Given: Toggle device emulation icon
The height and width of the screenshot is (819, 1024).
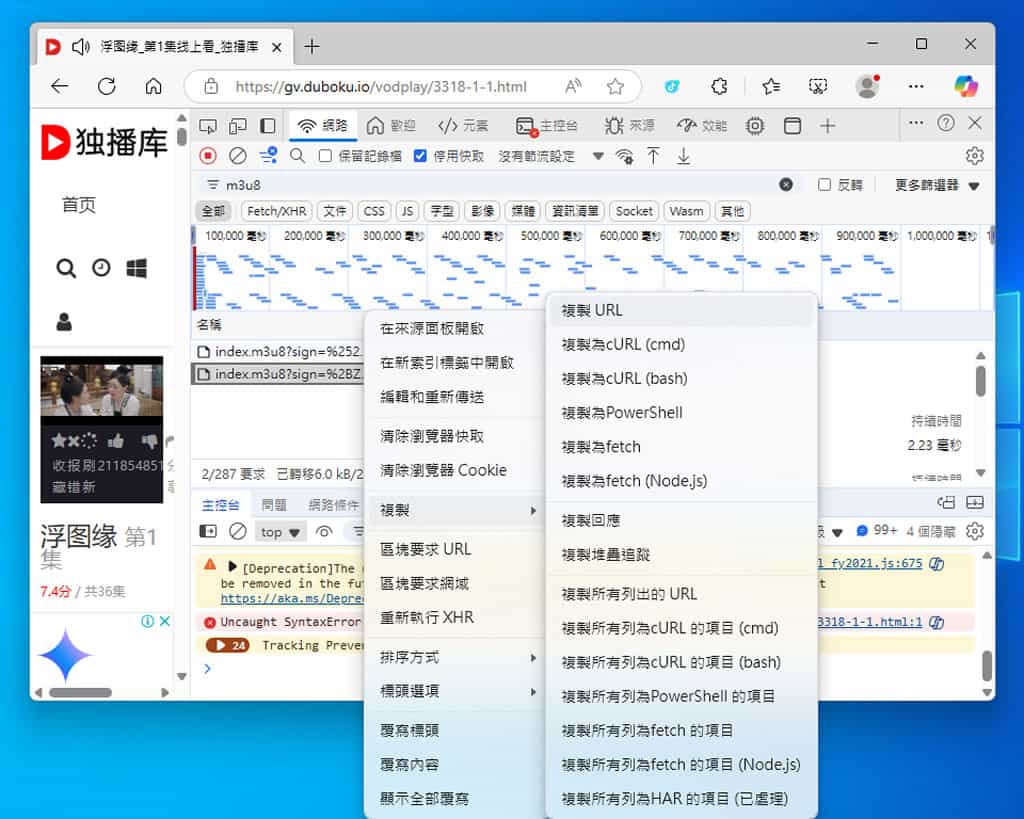Looking at the screenshot, I should point(238,126).
